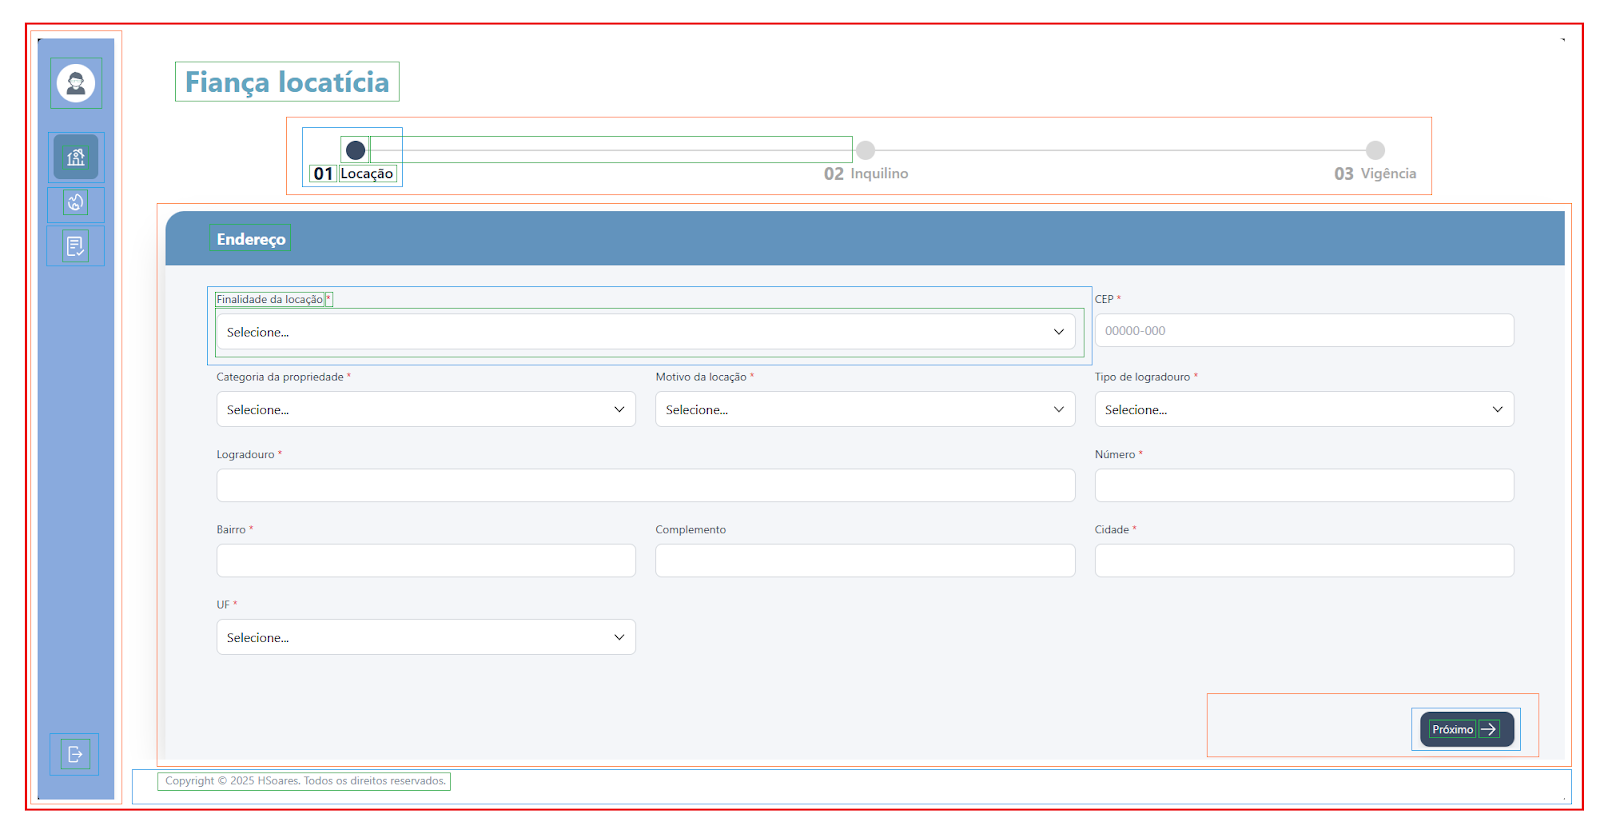Expand the Motivo da locação dropdown
The width and height of the screenshot is (1600, 826).
[864, 409]
